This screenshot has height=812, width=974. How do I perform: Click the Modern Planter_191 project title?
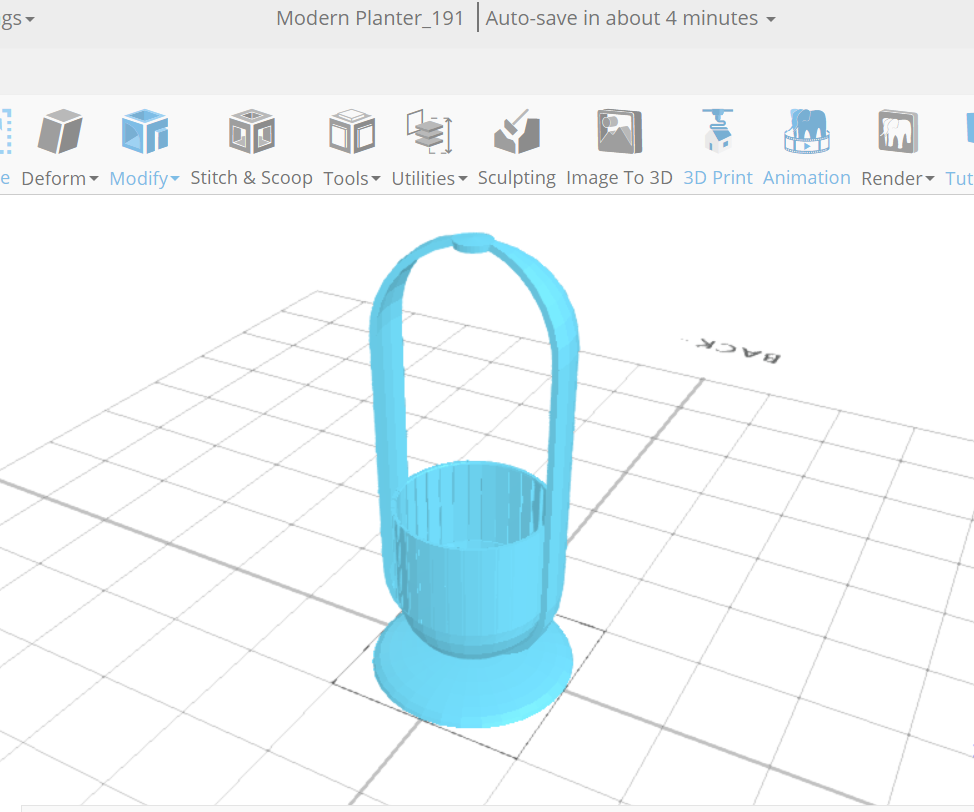(x=370, y=18)
